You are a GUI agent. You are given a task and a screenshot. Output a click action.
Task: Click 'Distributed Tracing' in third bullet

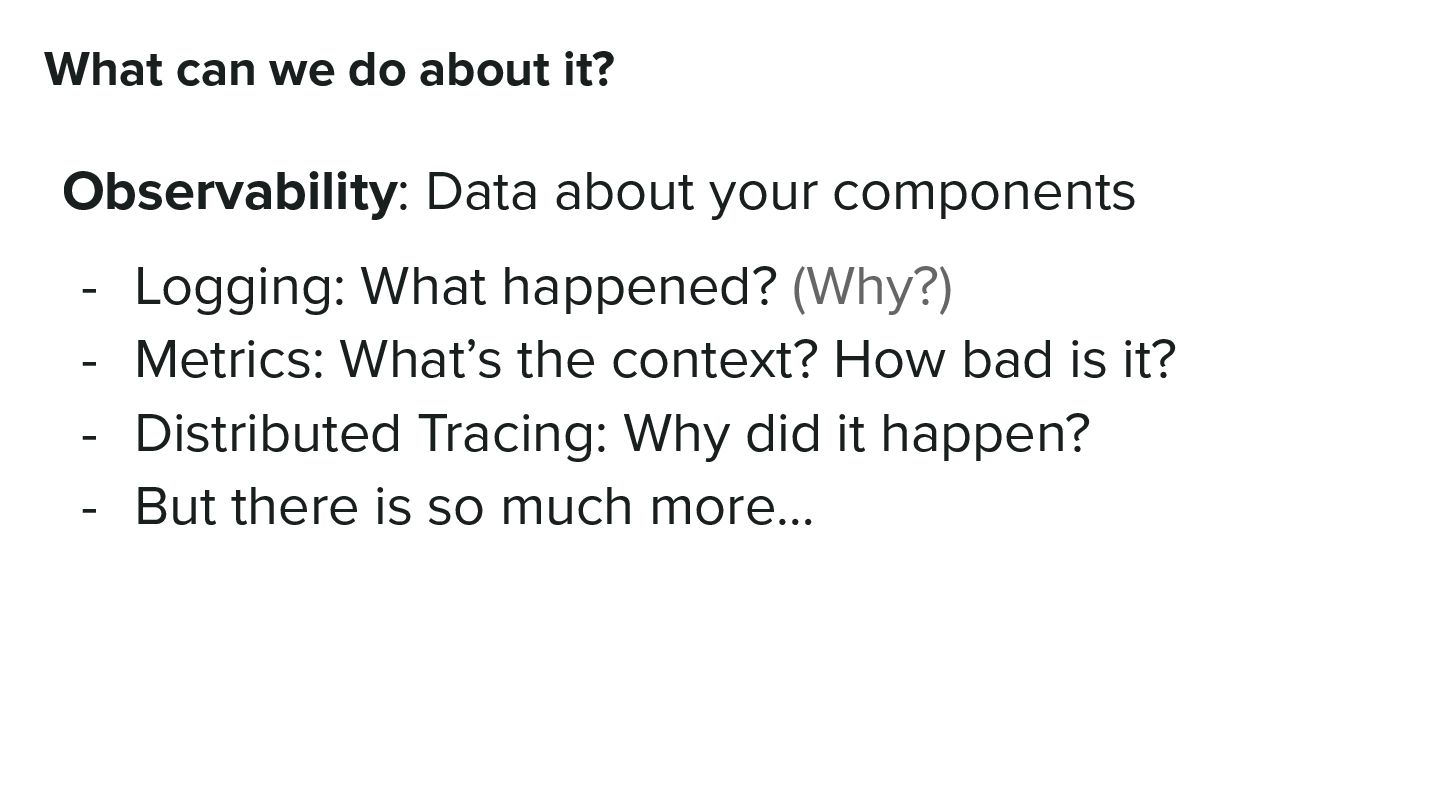365,434
